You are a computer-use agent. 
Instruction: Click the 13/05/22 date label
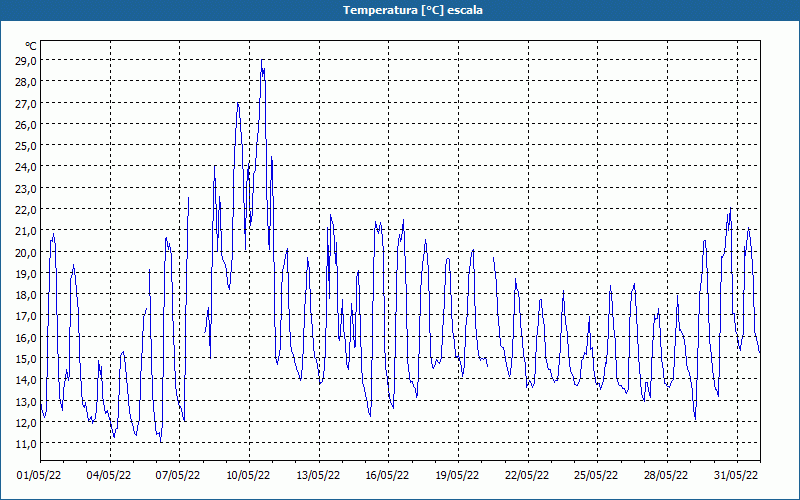pos(318,476)
